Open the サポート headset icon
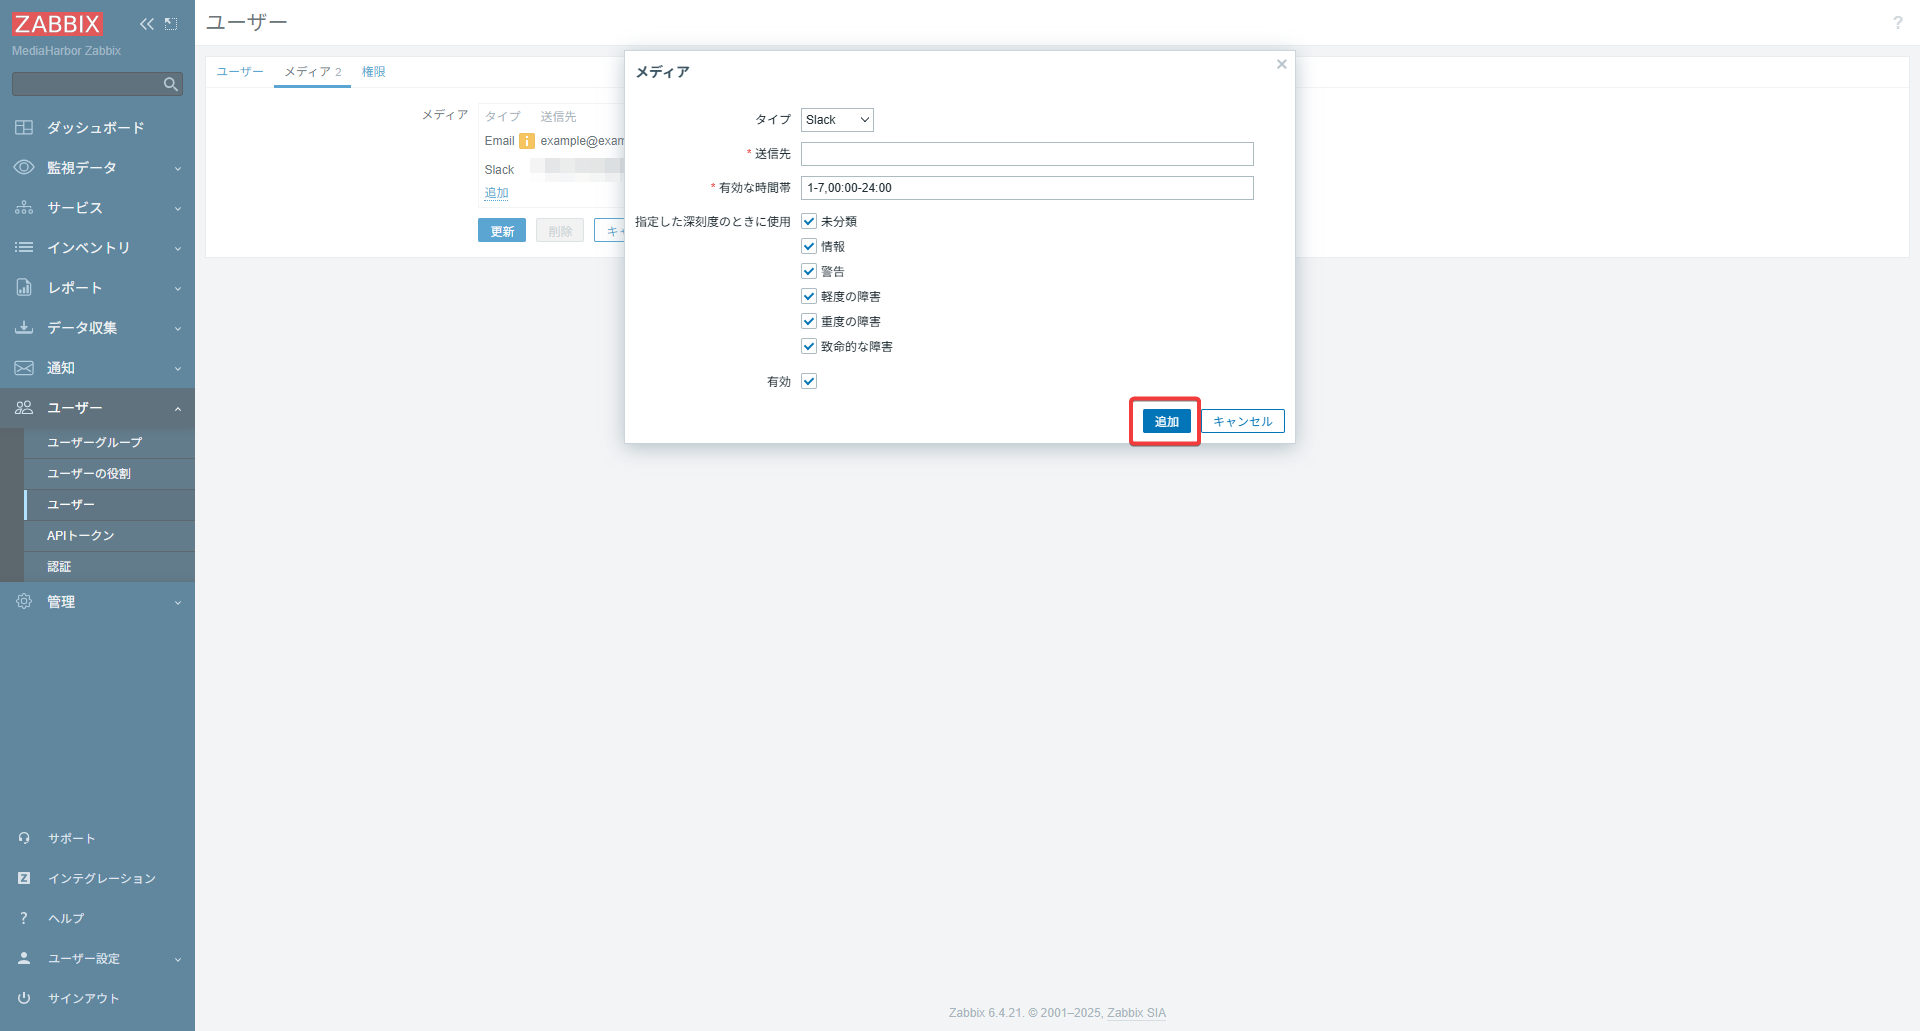 24,838
